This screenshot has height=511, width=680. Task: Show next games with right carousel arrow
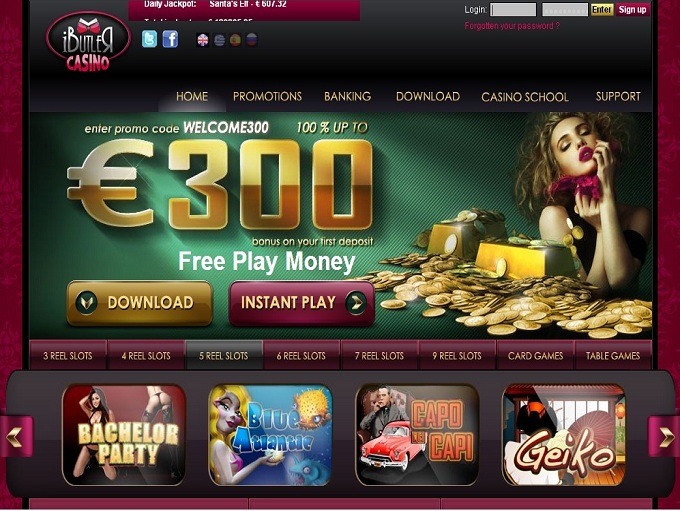[664, 436]
